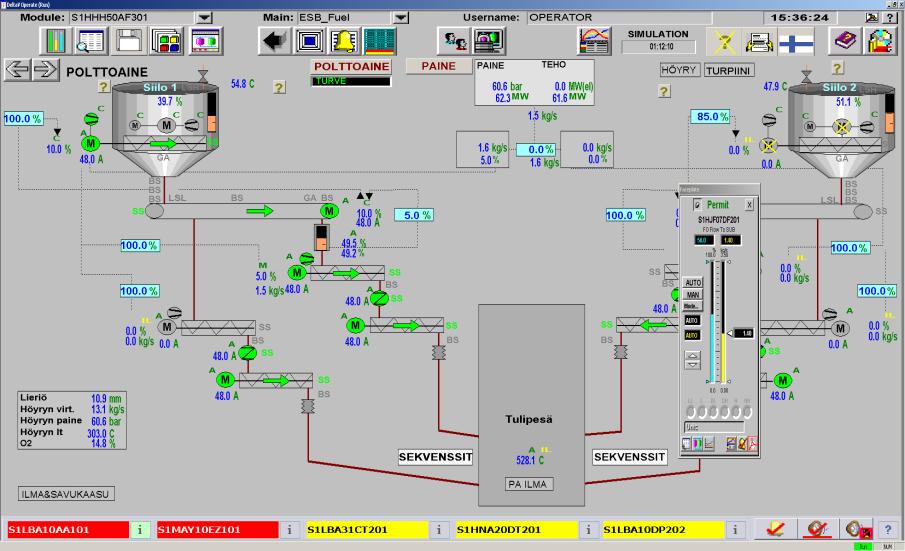Click the 0.0 % field below PAINE box
This screenshot has width=905, height=551.
pos(537,150)
